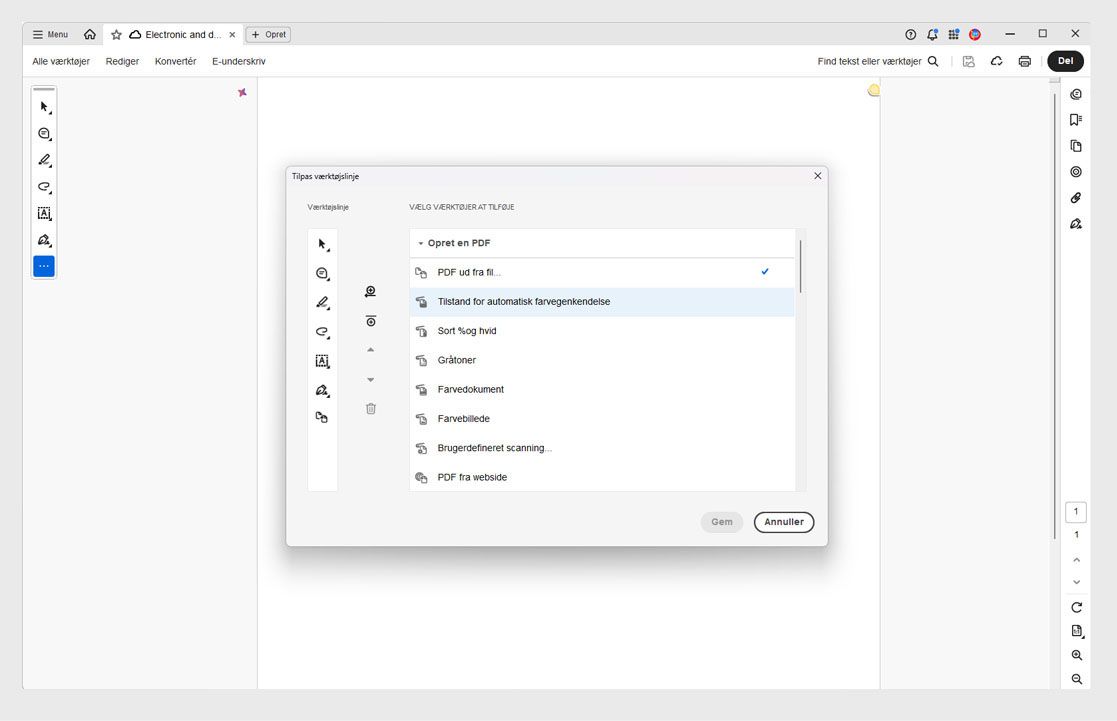Open the Help question-mark icon
The width and height of the screenshot is (1117, 721).
click(910, 34)
